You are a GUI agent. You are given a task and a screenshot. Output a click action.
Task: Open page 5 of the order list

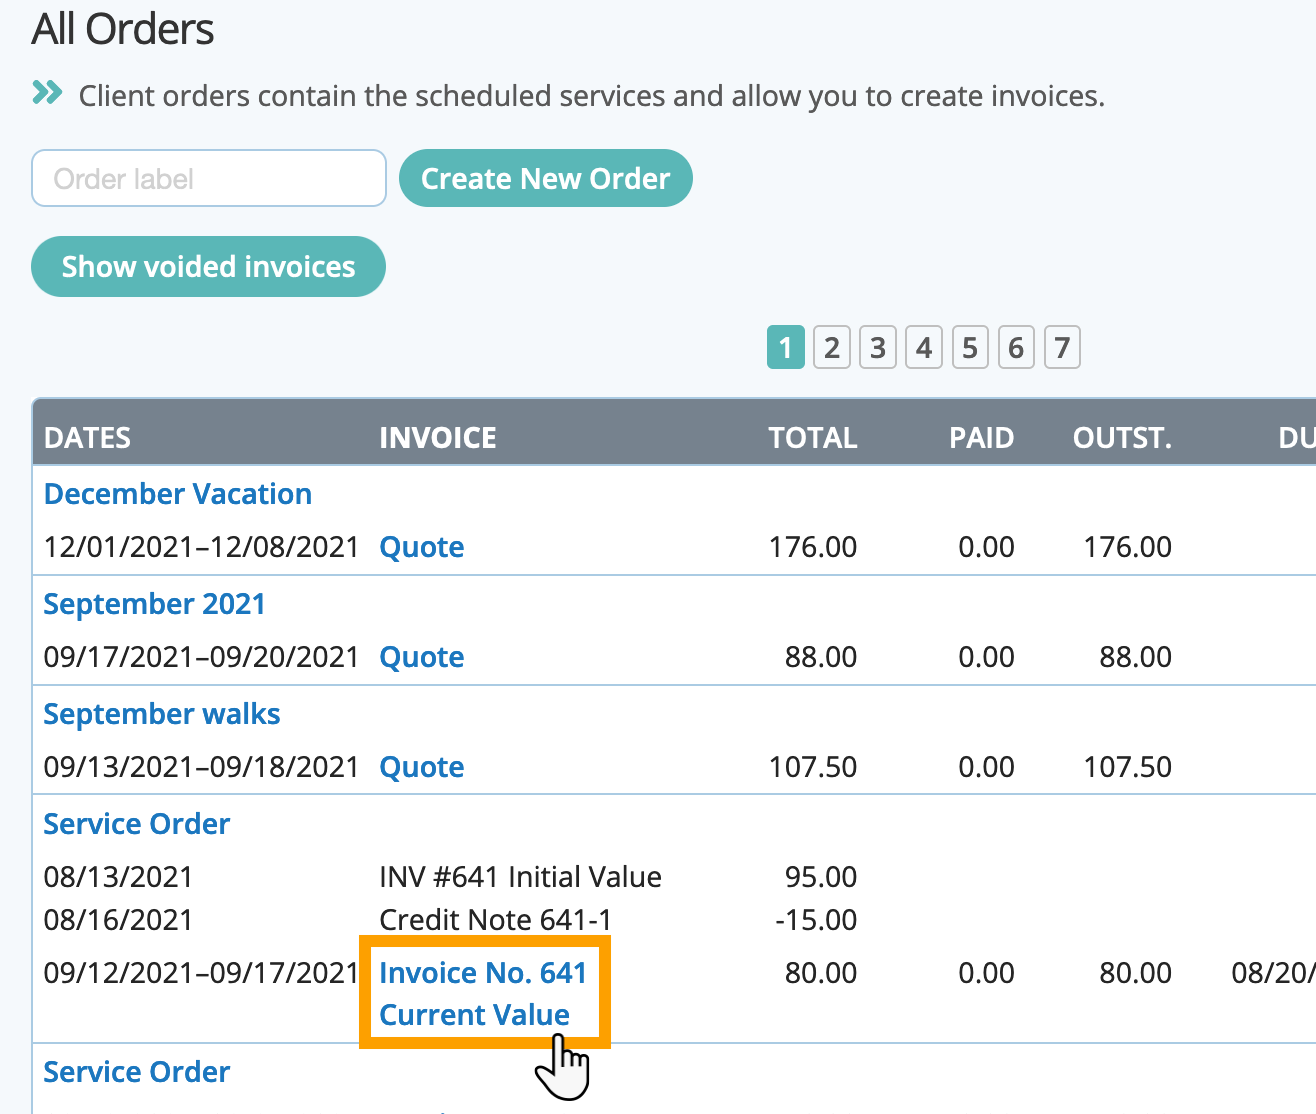click(969, 348)
